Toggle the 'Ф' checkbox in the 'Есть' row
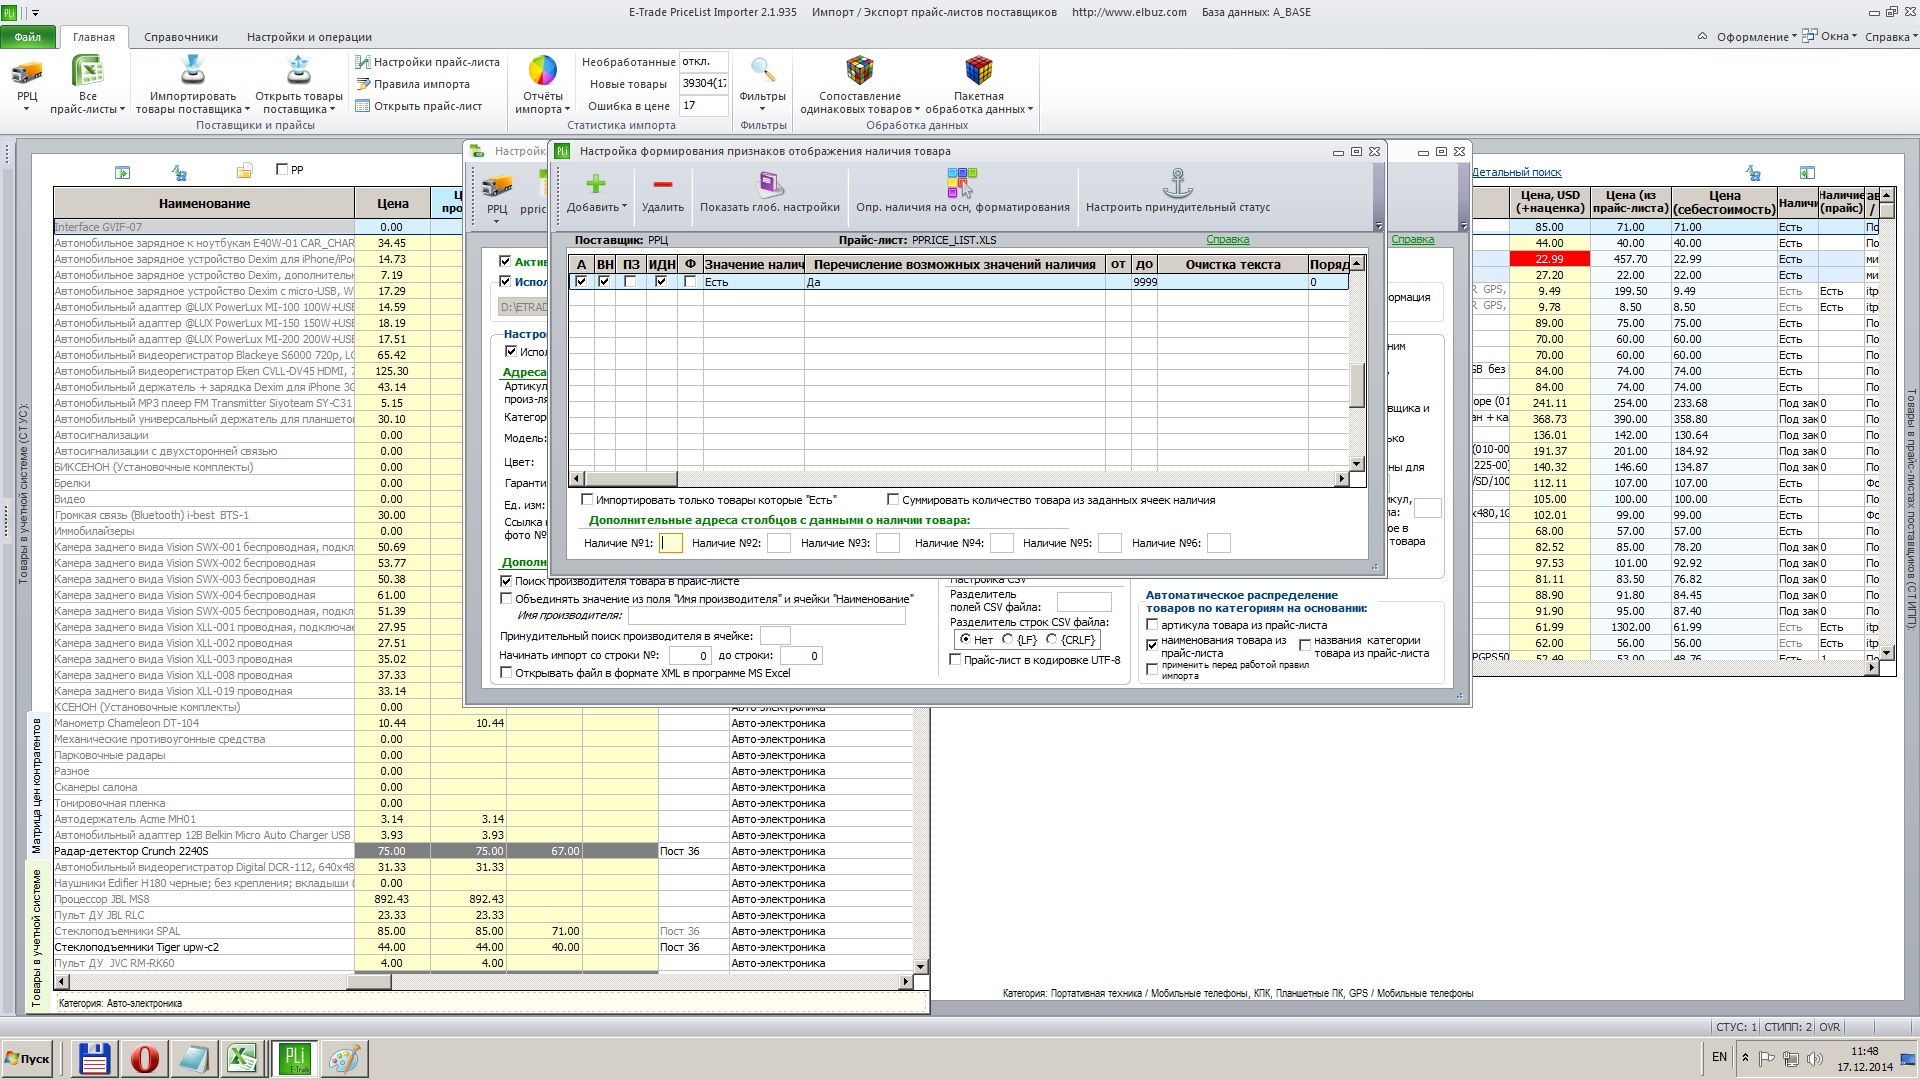This screenshot has width=1920, height=1080. click(690, 282)
